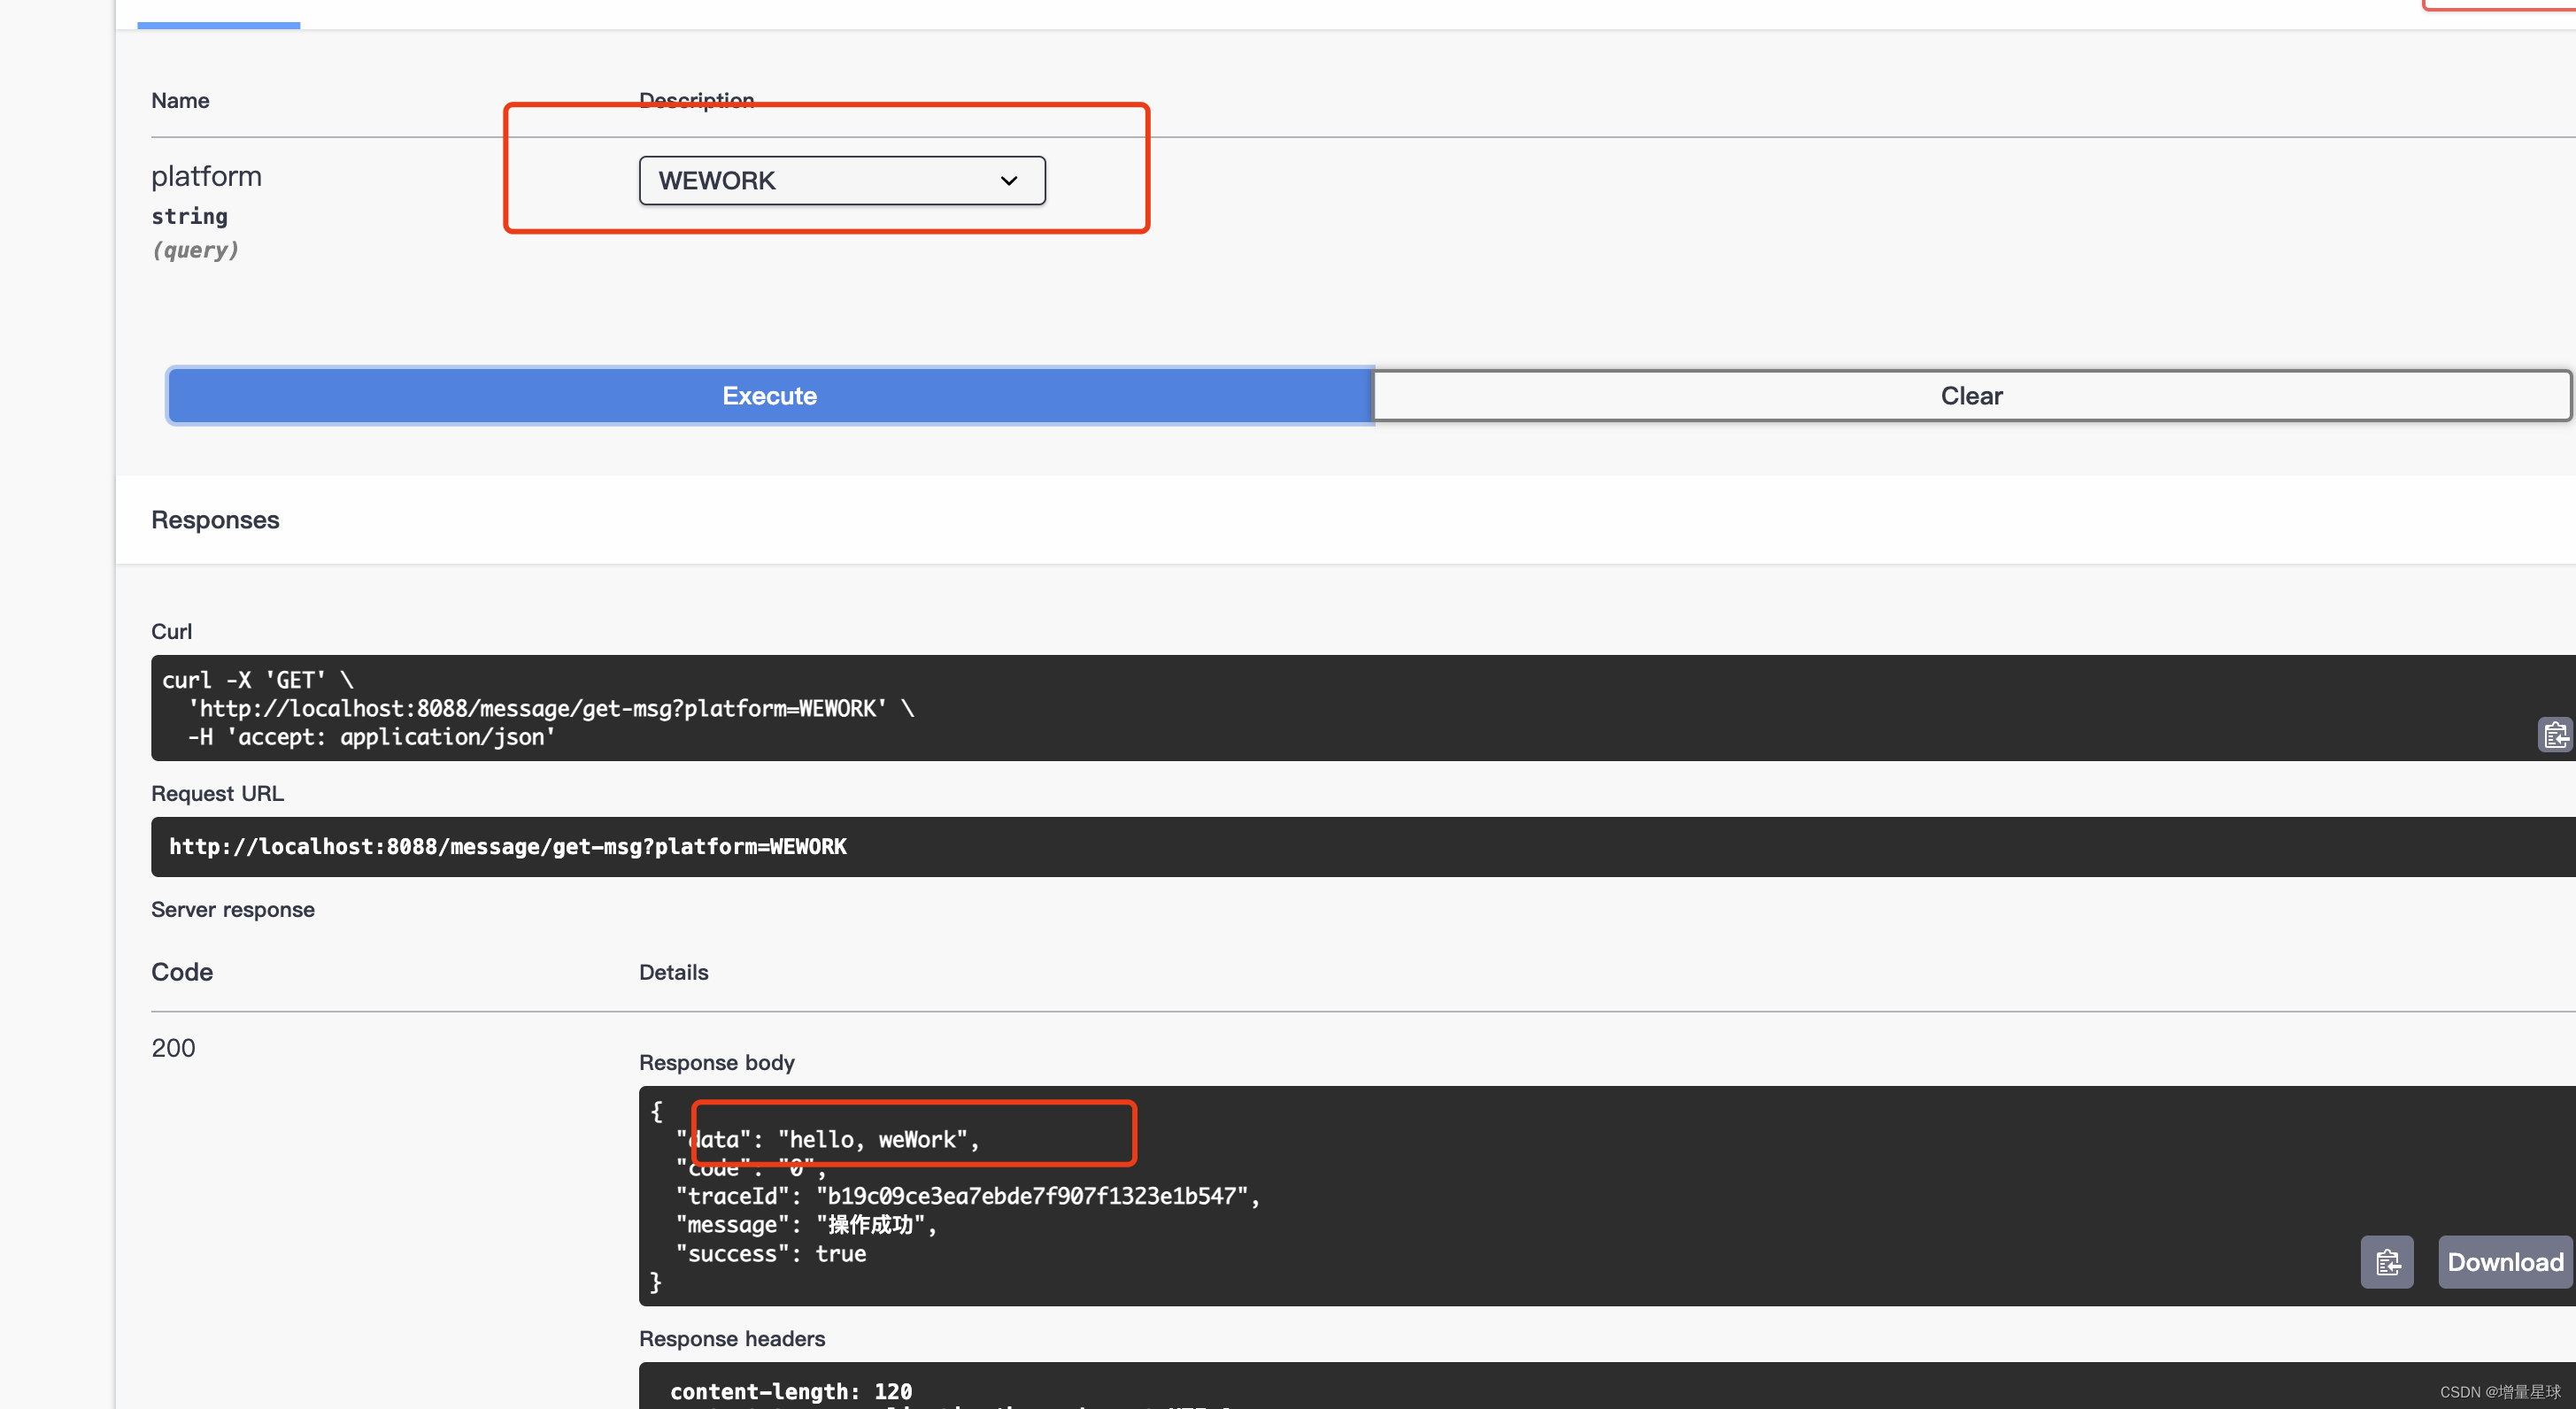Click the platform parameter name
Viewport: 2576px width, 1409px height.
pos(206,176)
